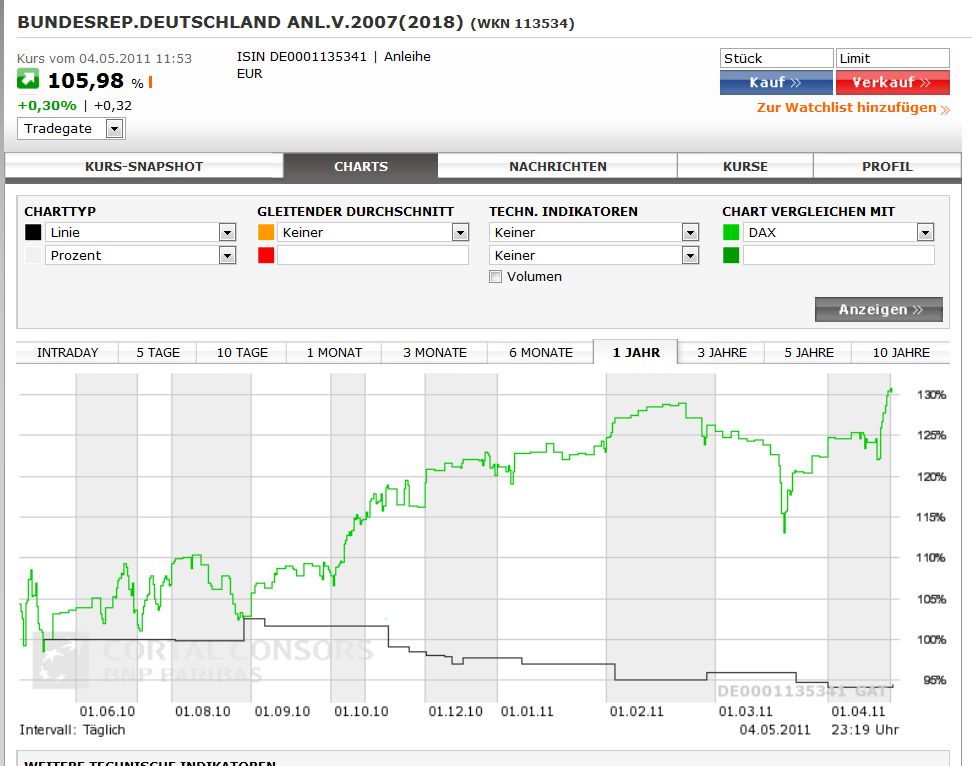Screen dimensions: 972x766
Task: Click the black chart type color swatch
Action: [33, 232]
